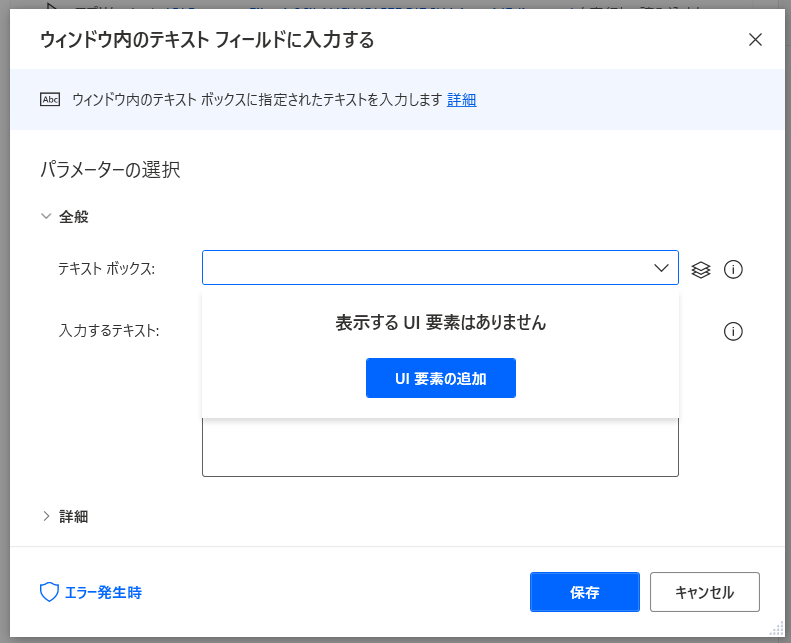Collapse the 全般 section
The width and height of the screenshot is (791, 643).
click(46, 216)
